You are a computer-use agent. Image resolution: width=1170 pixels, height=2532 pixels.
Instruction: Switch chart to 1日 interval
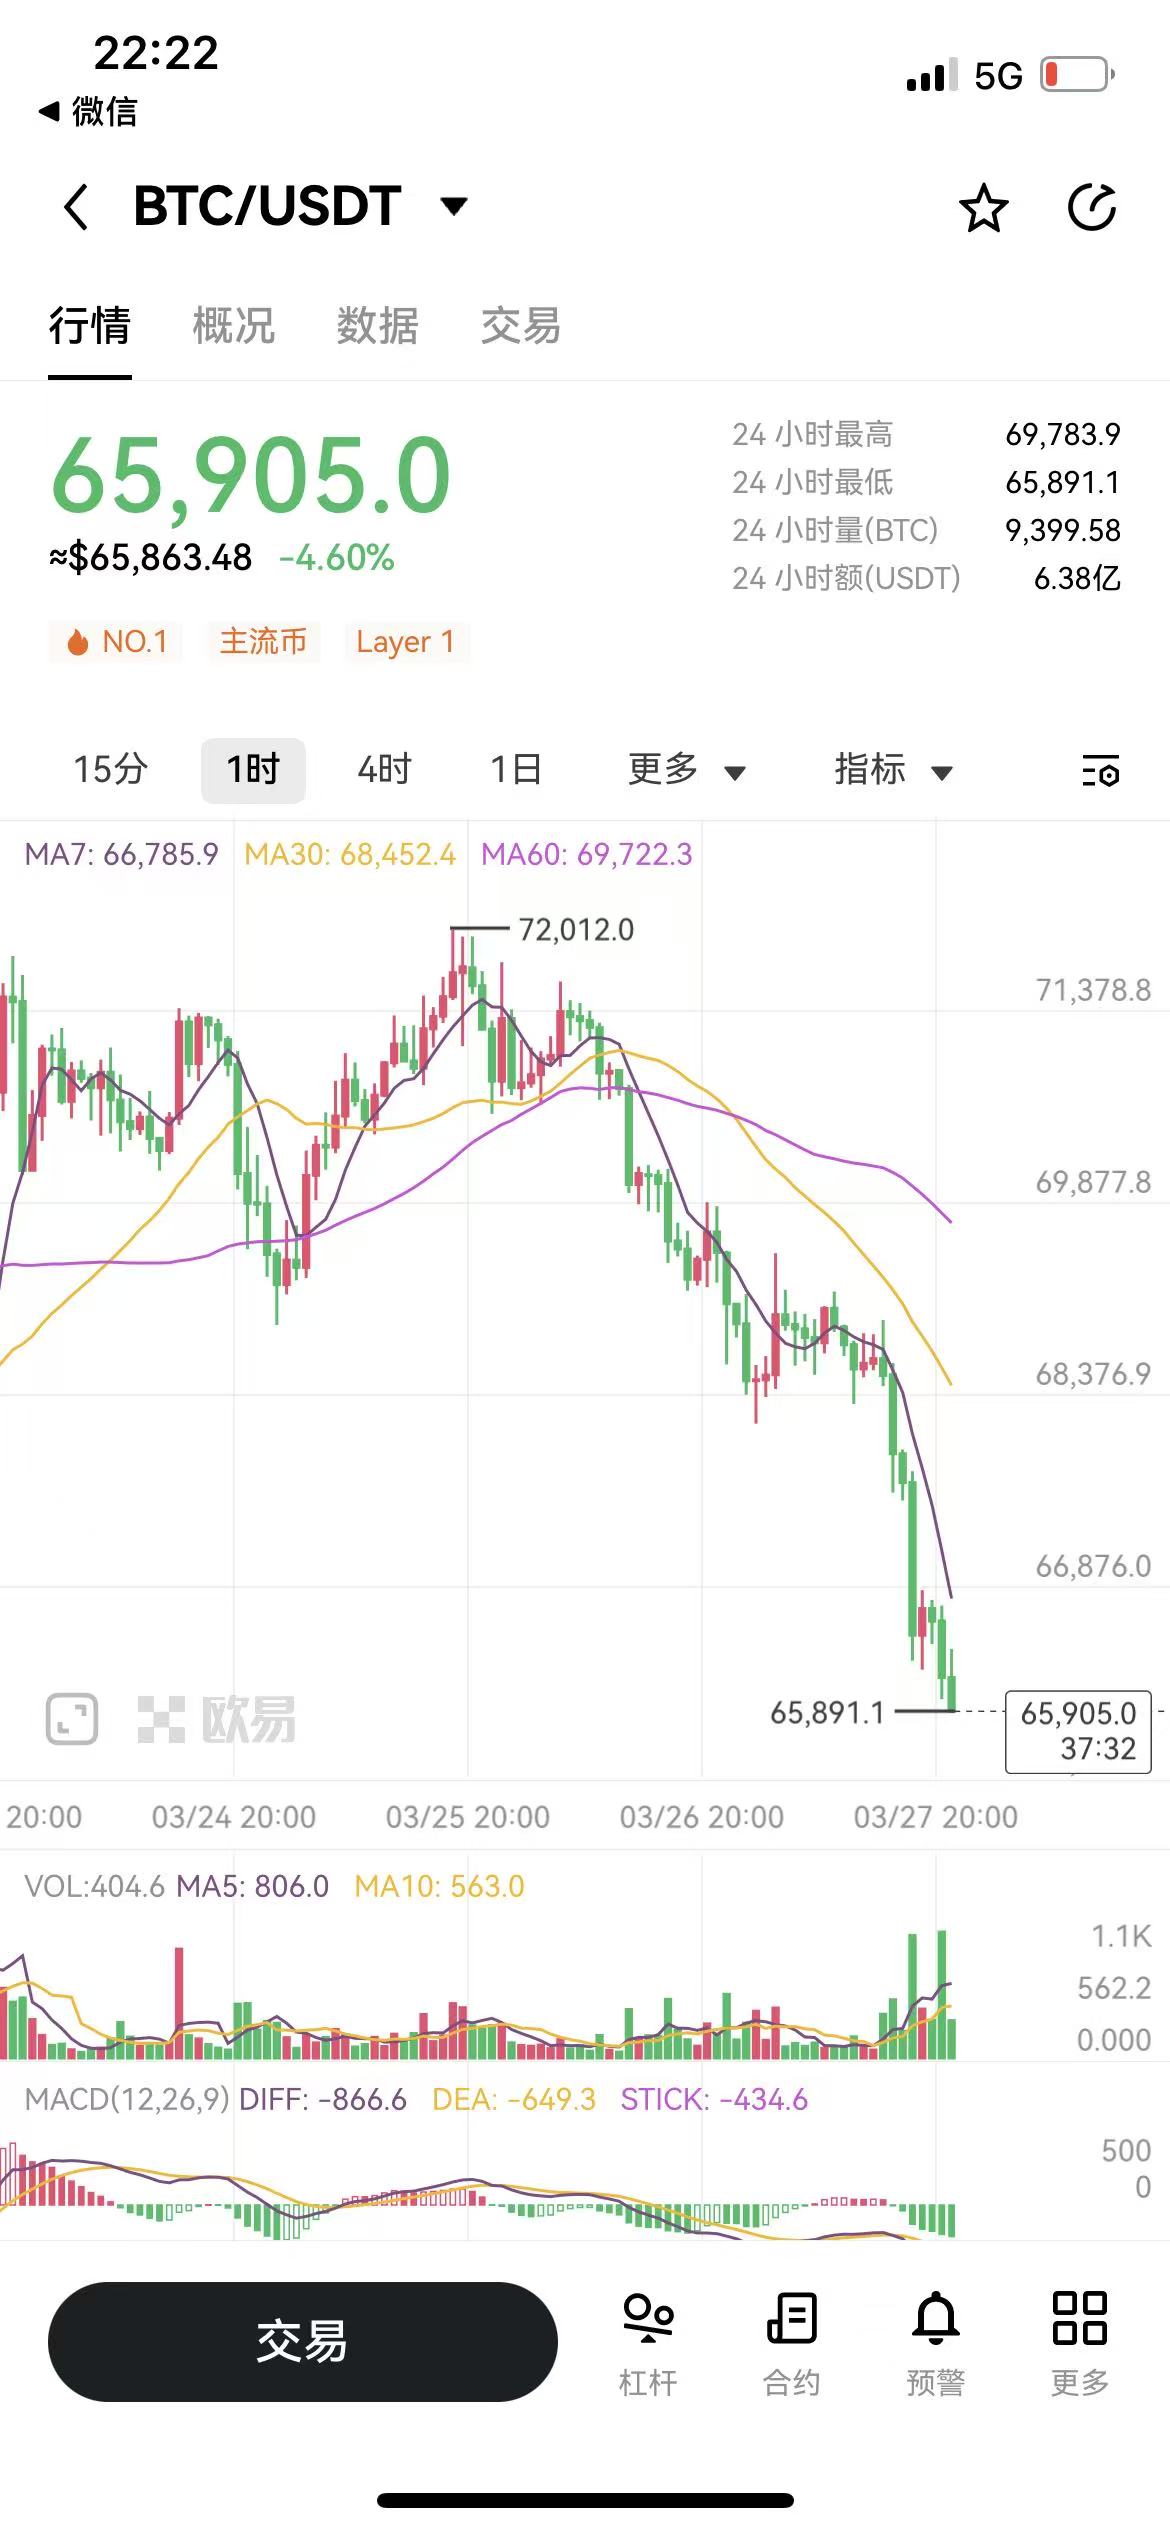[516, 770]
